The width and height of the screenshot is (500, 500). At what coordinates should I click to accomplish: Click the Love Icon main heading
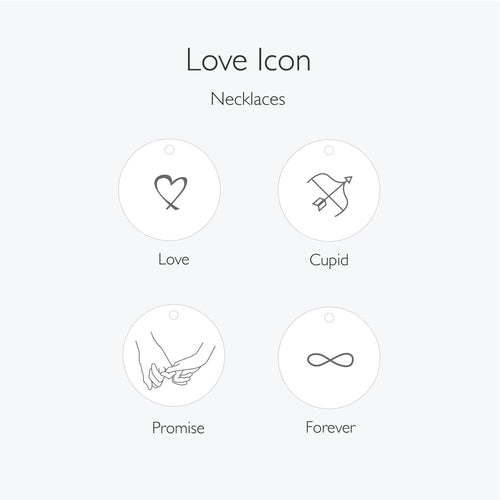coord(248,60)
